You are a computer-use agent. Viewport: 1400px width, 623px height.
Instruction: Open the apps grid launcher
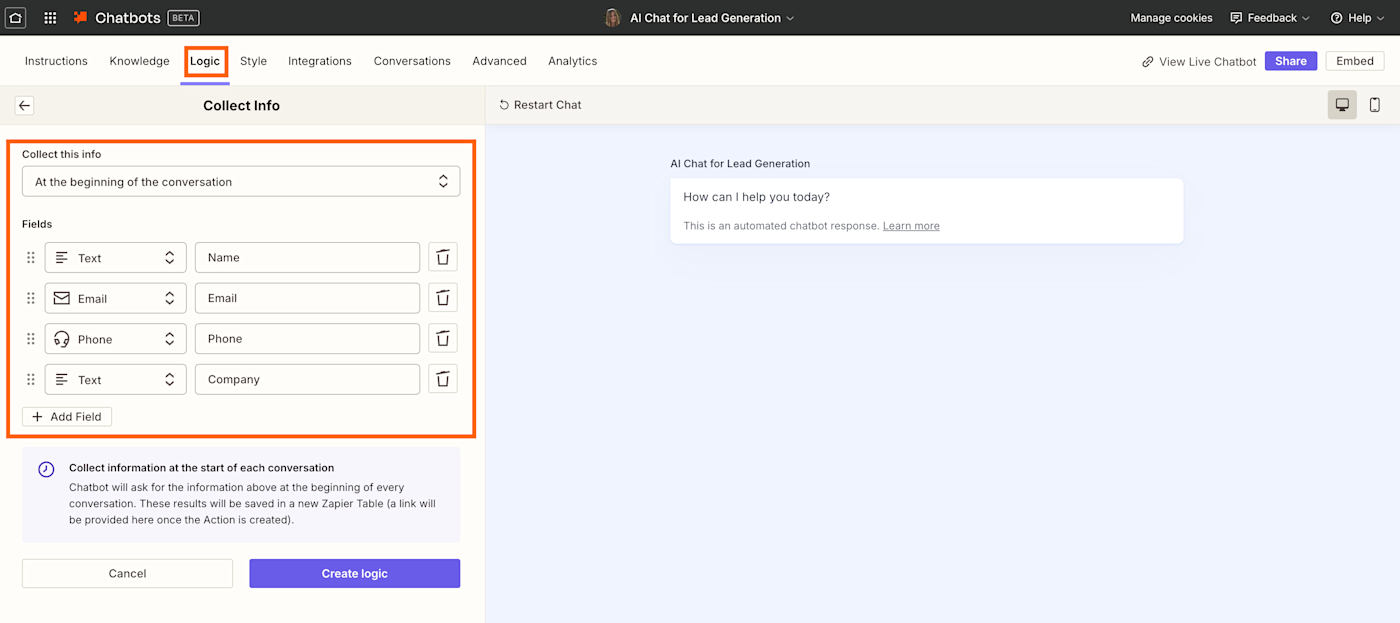click(x=50, y=17)
